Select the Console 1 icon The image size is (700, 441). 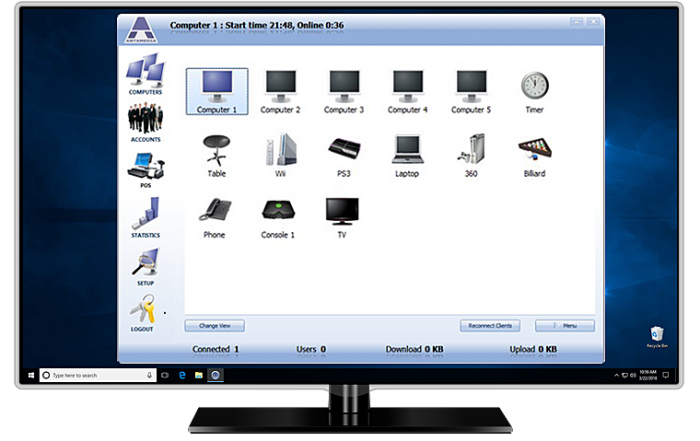pyautogui.click(x=278, y=218)
